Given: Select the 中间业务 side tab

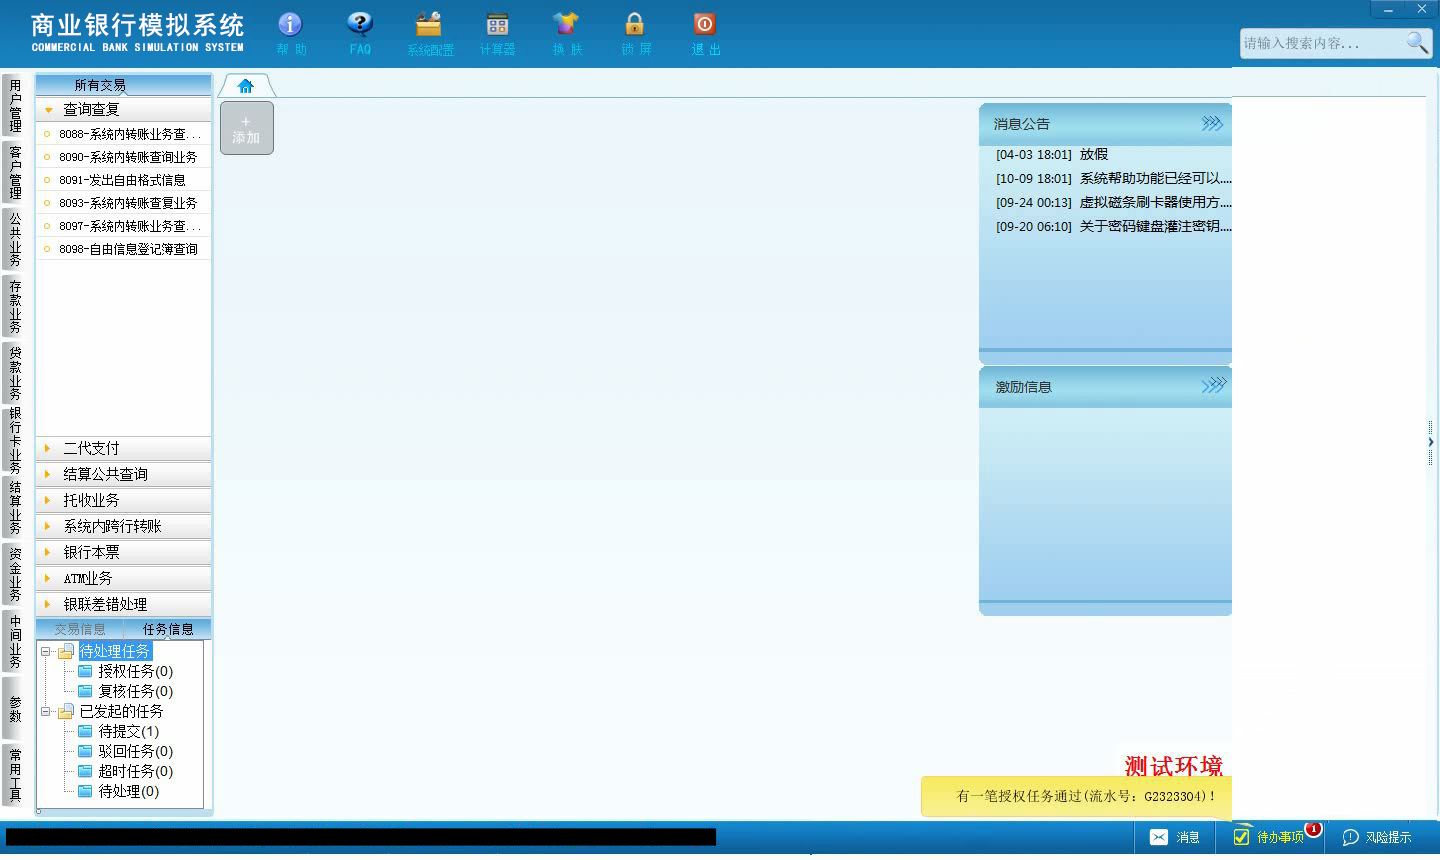Looking at the screenshot, I should pos(14,641).
